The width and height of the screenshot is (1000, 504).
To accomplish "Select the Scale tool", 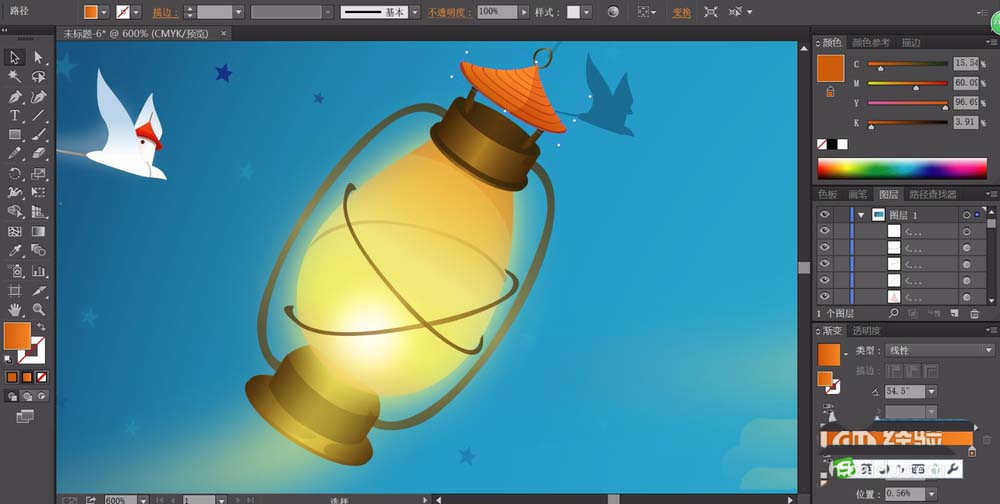I will [x=38, y=174].
